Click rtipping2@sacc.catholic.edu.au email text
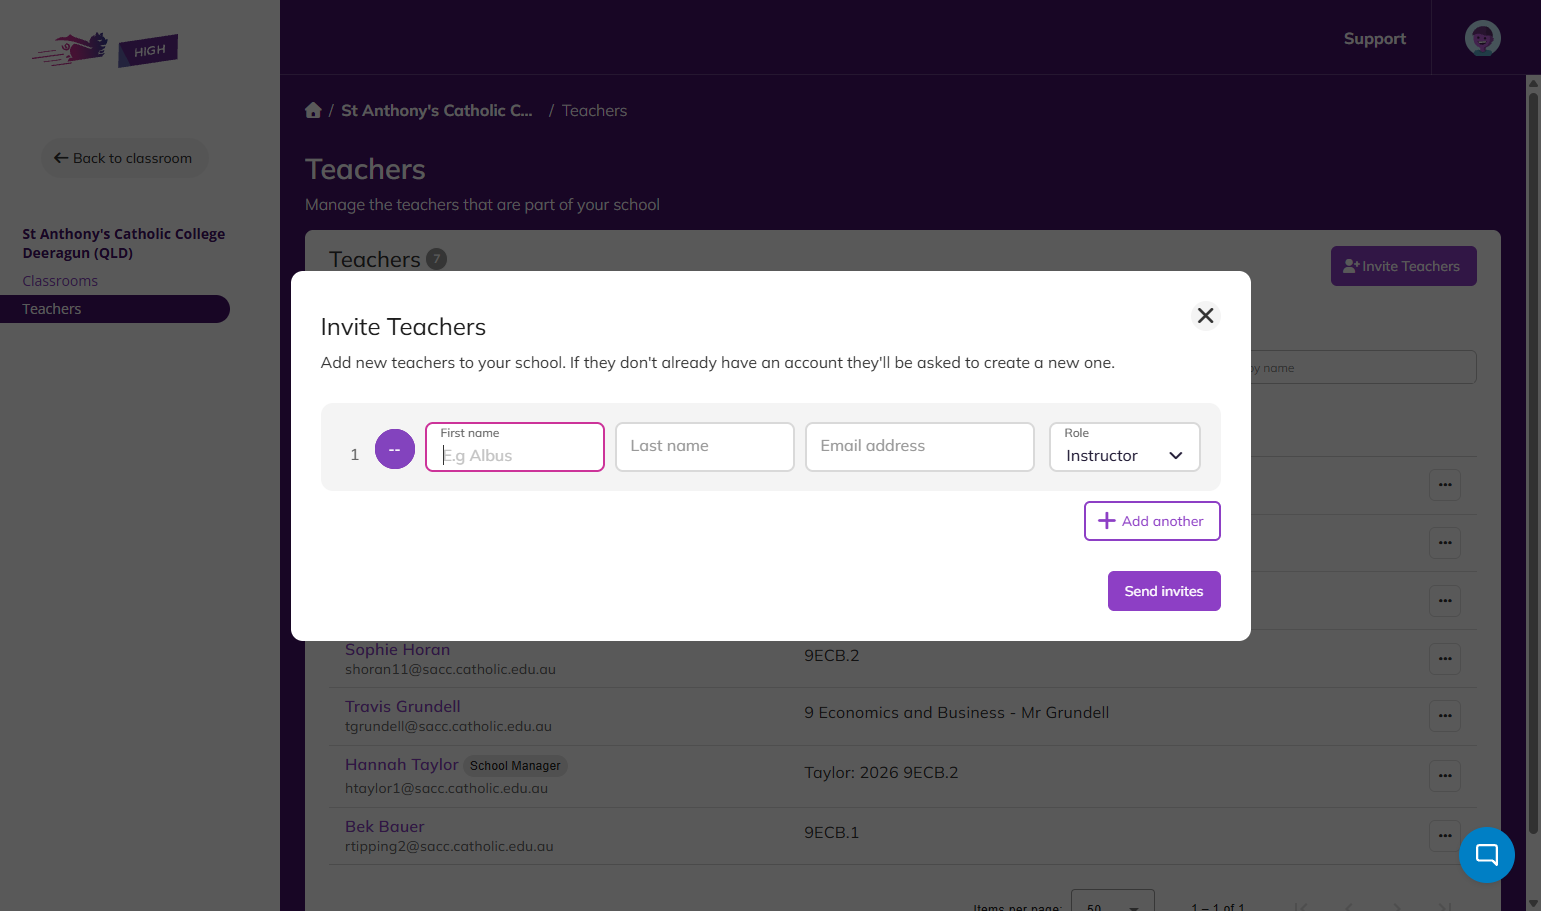This screenshot has height=911, width=1541. [449, 847]
